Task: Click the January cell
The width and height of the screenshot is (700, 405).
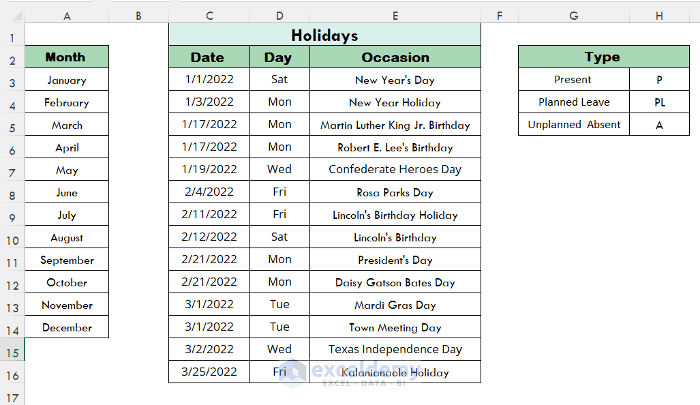Action: (66, 80)
